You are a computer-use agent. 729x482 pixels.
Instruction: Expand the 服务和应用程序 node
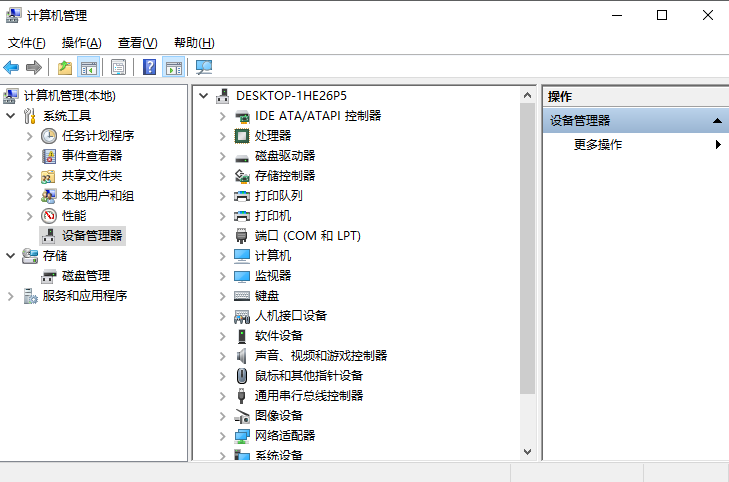point(11,296)
